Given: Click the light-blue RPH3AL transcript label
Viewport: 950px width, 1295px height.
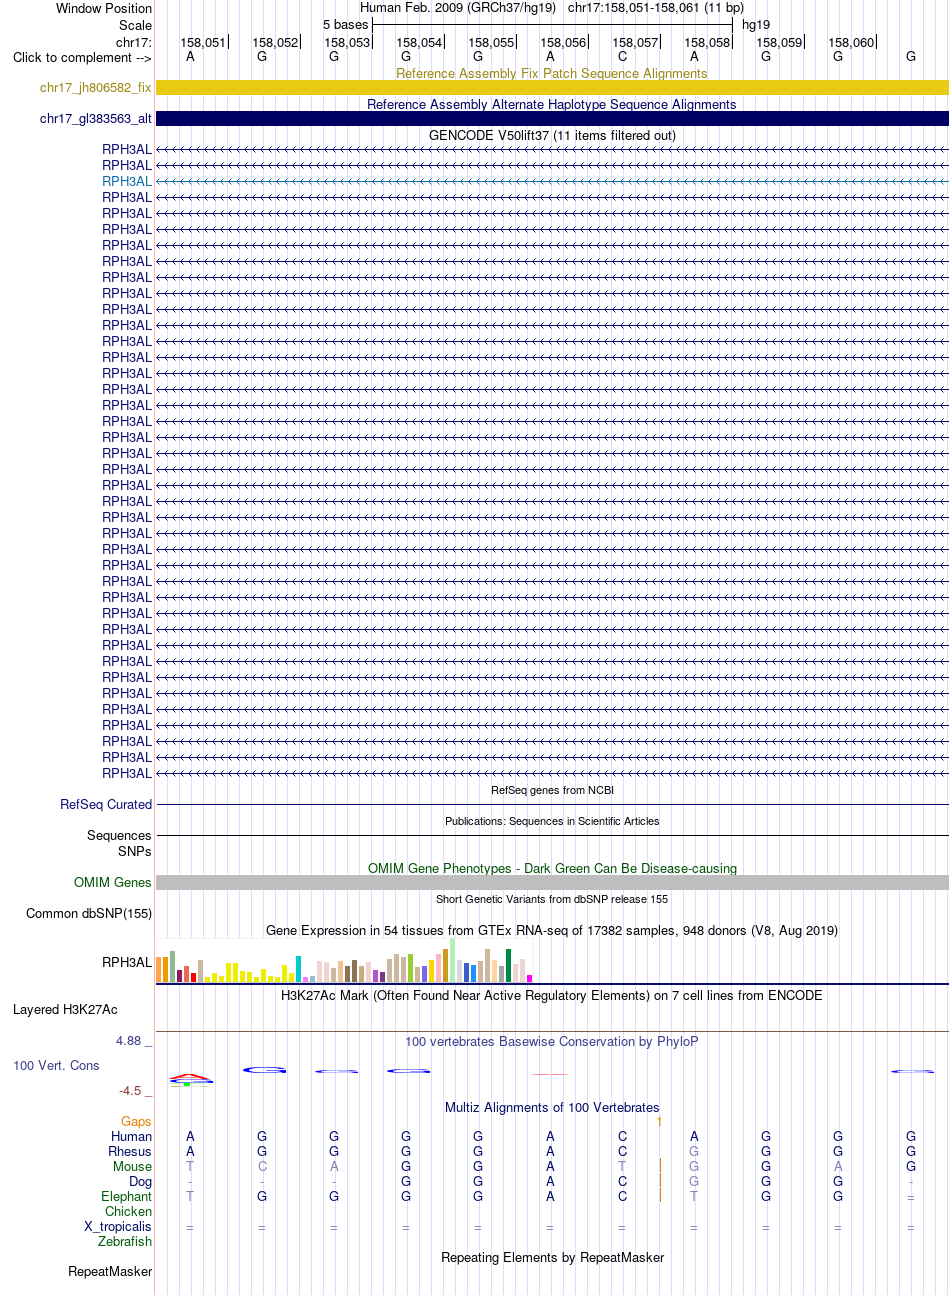Looking at the screenshot, I should (127, 181).
